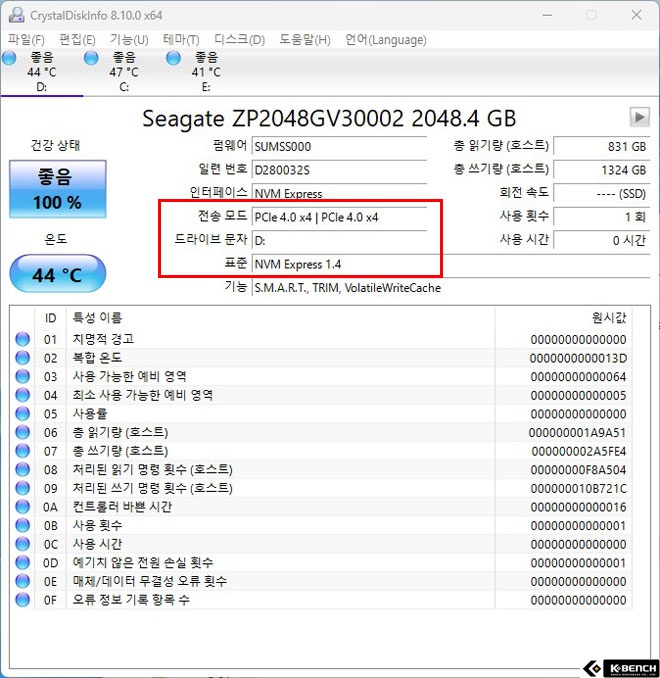The width and height of the screenshot is (660, 678).
Task: Select the E: drive tab at 41 °C
Action: [x=206, y=72]
